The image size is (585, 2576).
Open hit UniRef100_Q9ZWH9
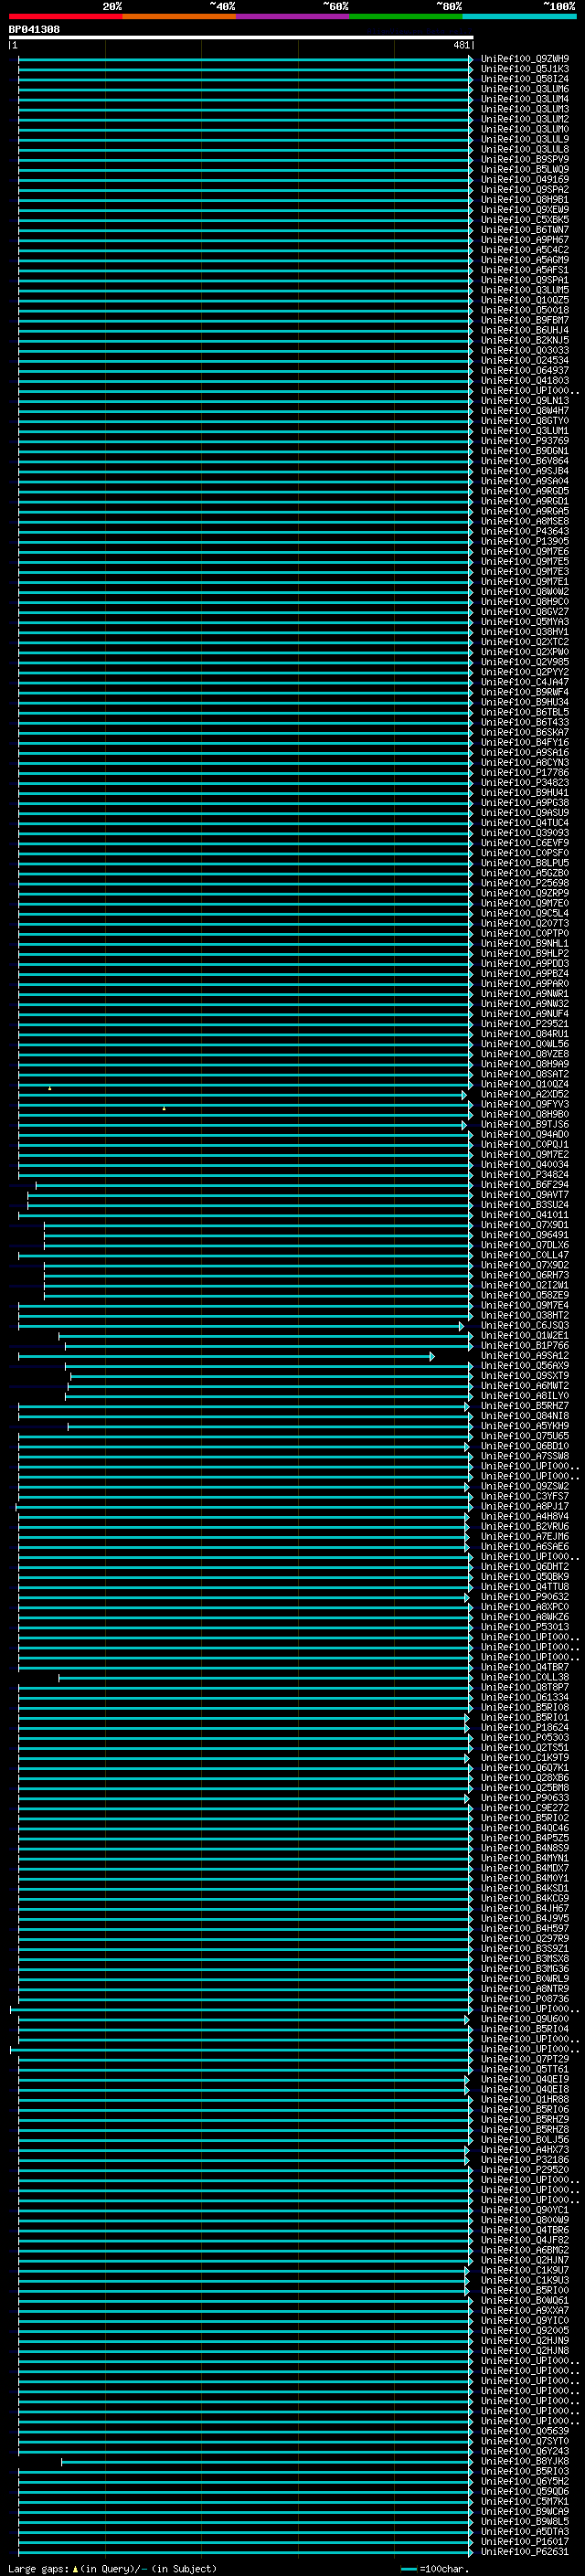(x=525, y=59)
